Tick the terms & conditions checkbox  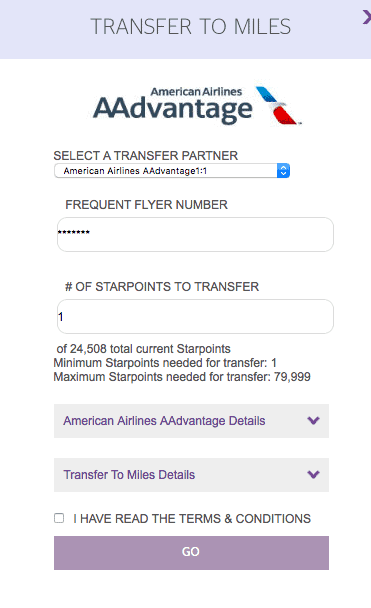59,518
